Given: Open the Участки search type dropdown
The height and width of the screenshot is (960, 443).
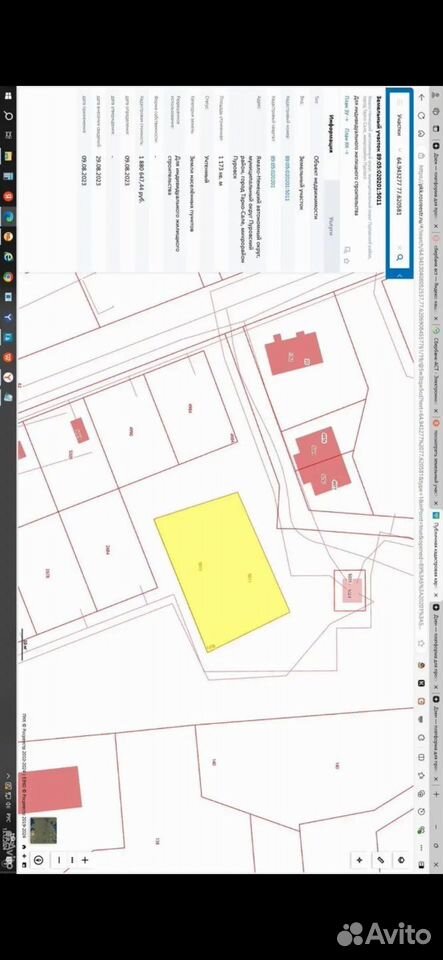Looking at the screenshot, I should click(400, 126).
